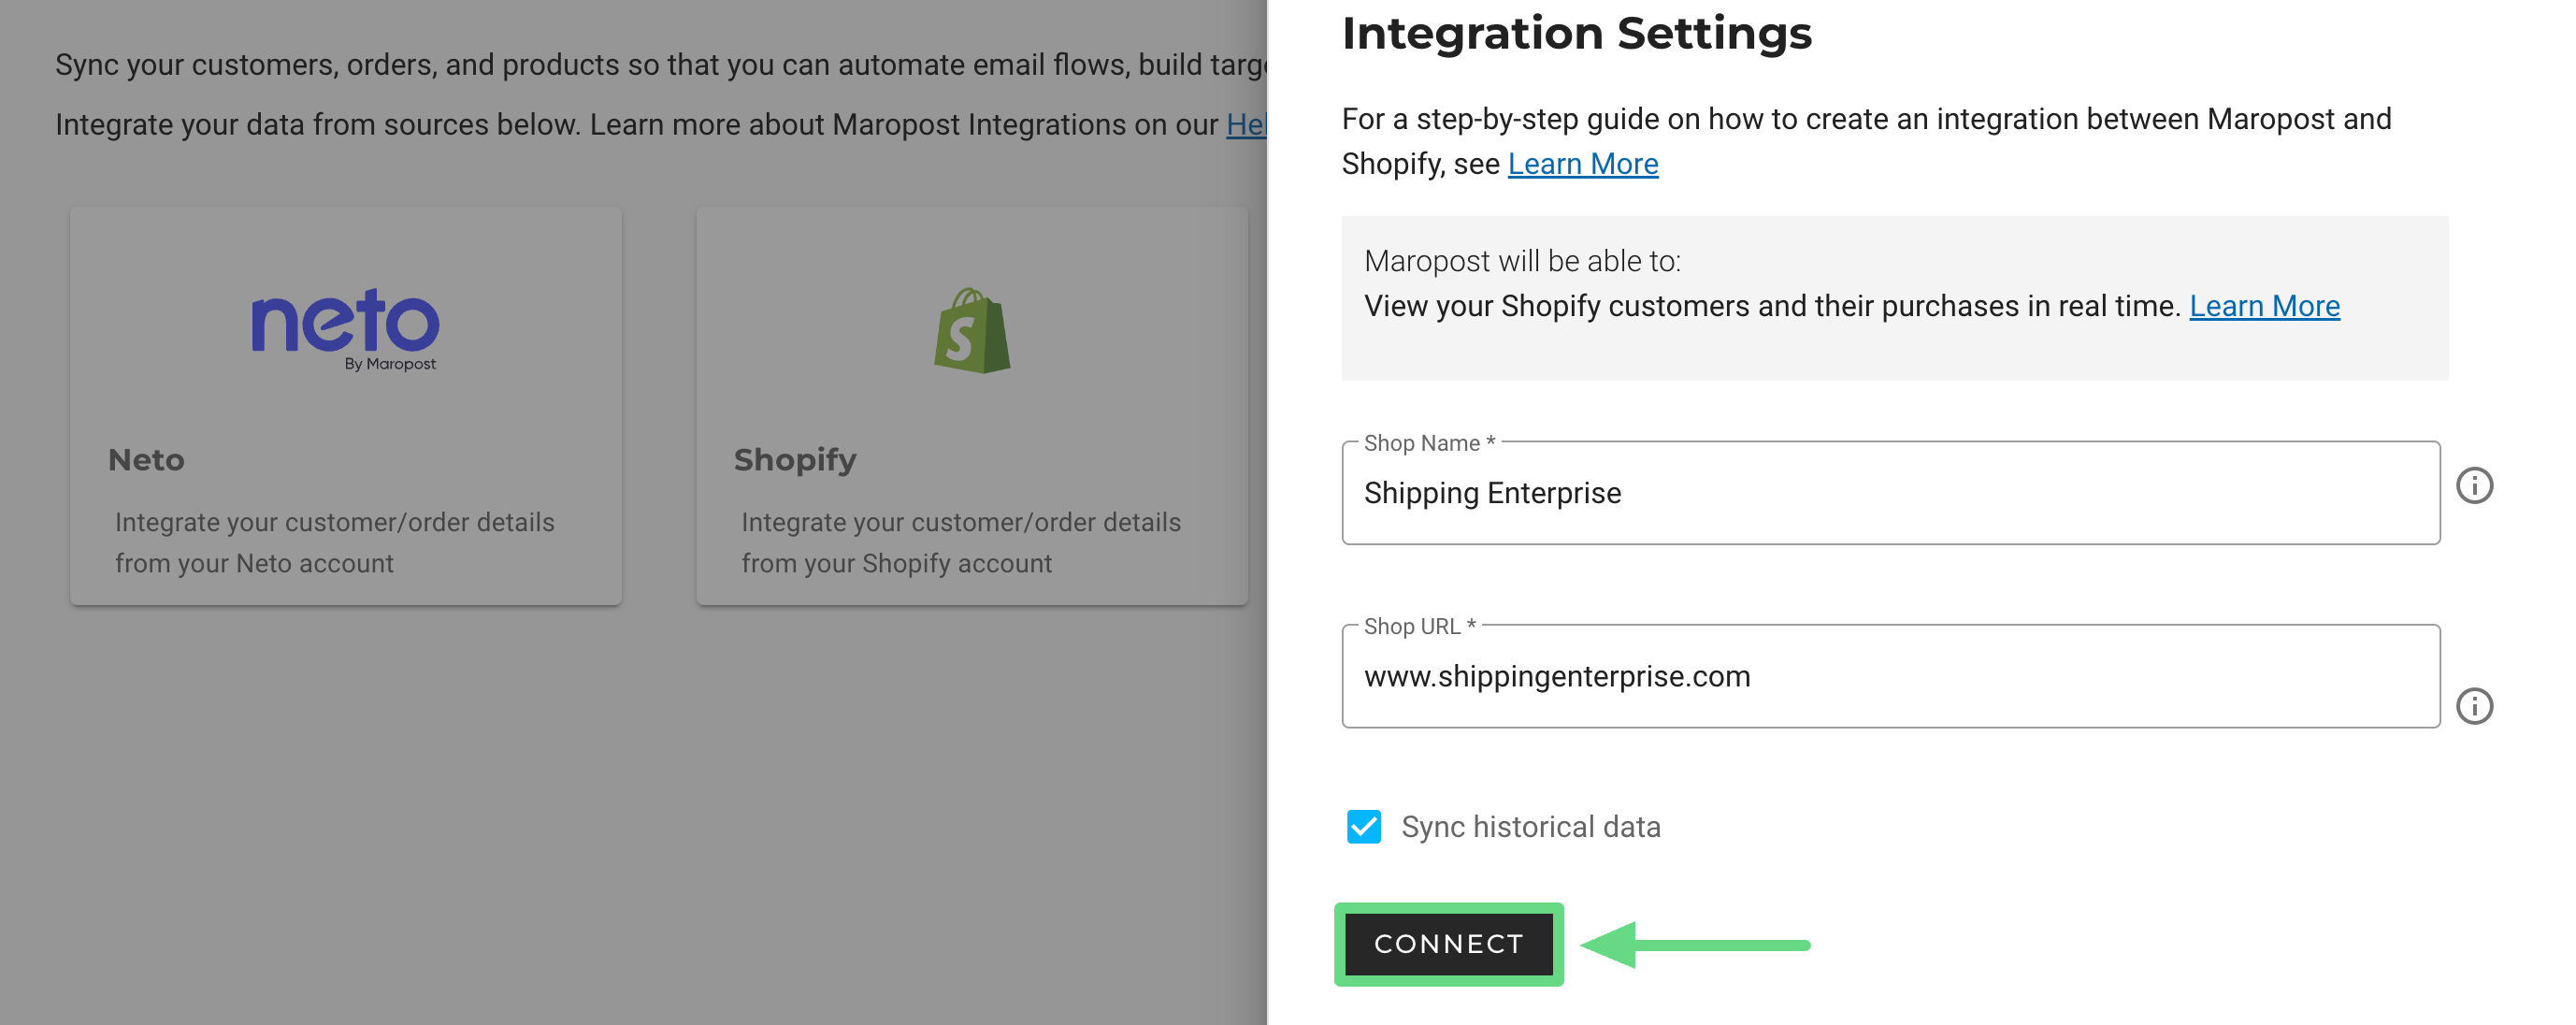Select the Neto integration card title
This screenshot has width=2576, height=1025.
[x=146, y=460]
